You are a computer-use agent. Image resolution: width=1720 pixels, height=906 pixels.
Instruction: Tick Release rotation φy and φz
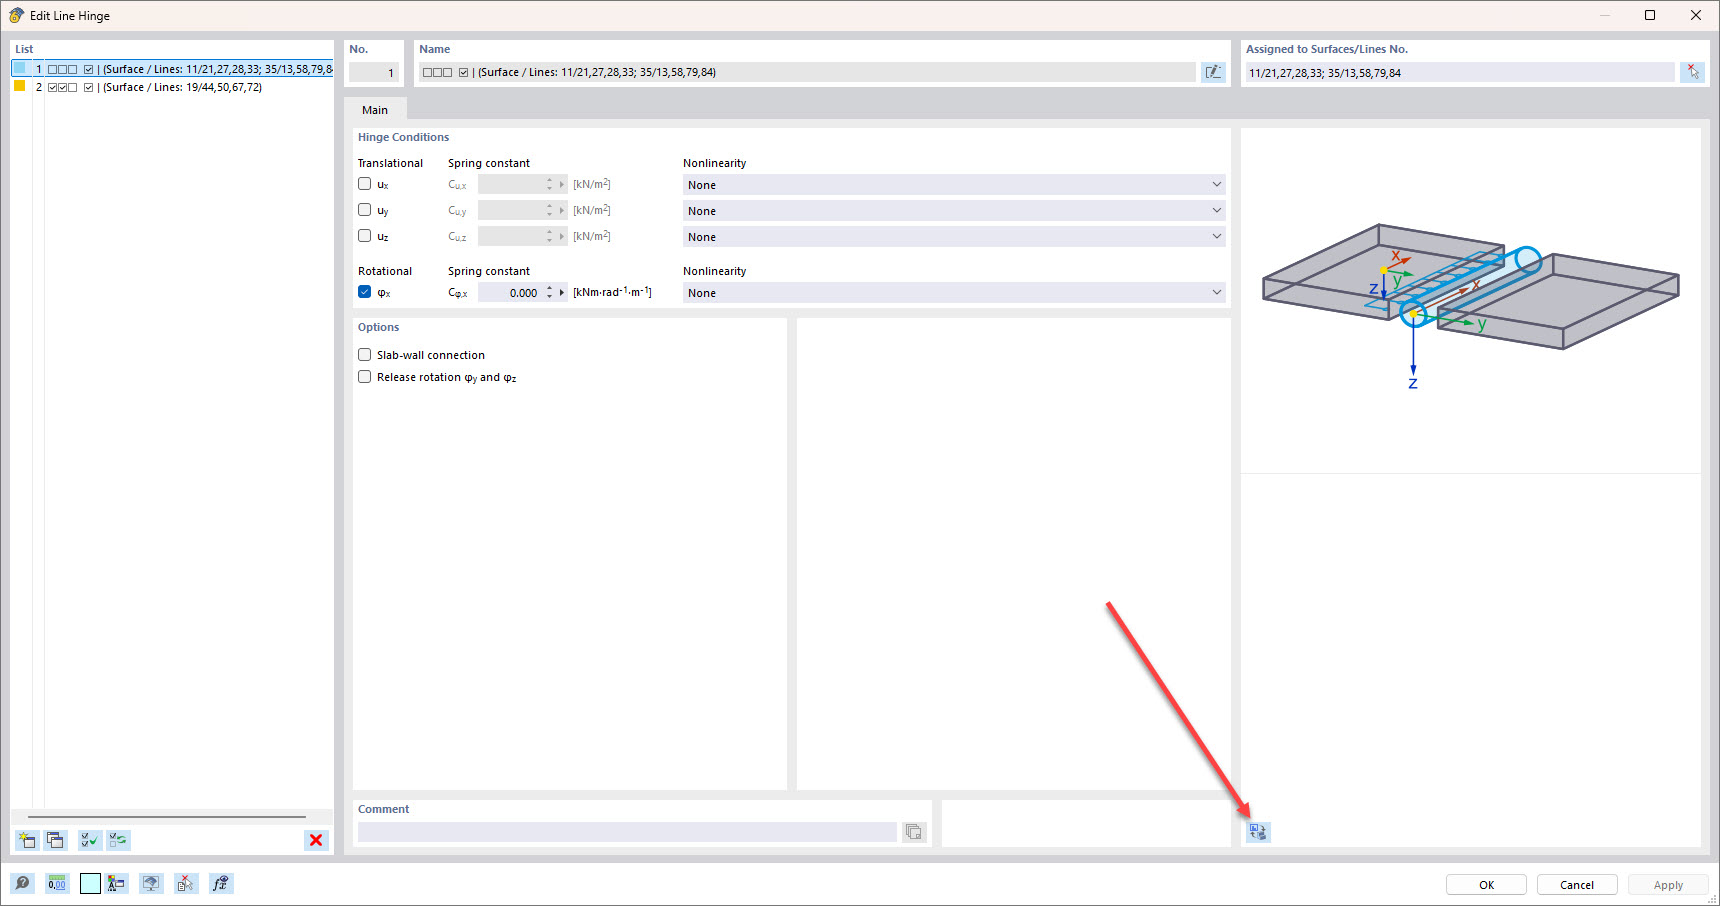pos(365,377)
